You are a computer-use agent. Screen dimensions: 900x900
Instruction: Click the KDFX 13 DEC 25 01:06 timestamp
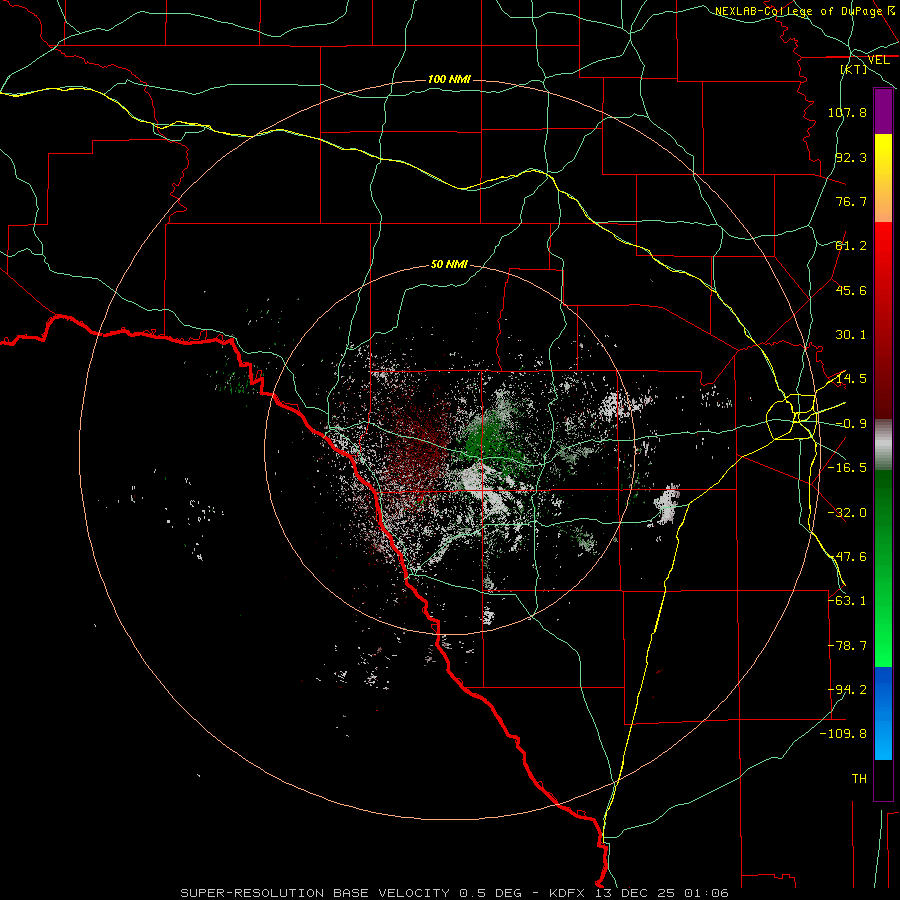(639, 893)
